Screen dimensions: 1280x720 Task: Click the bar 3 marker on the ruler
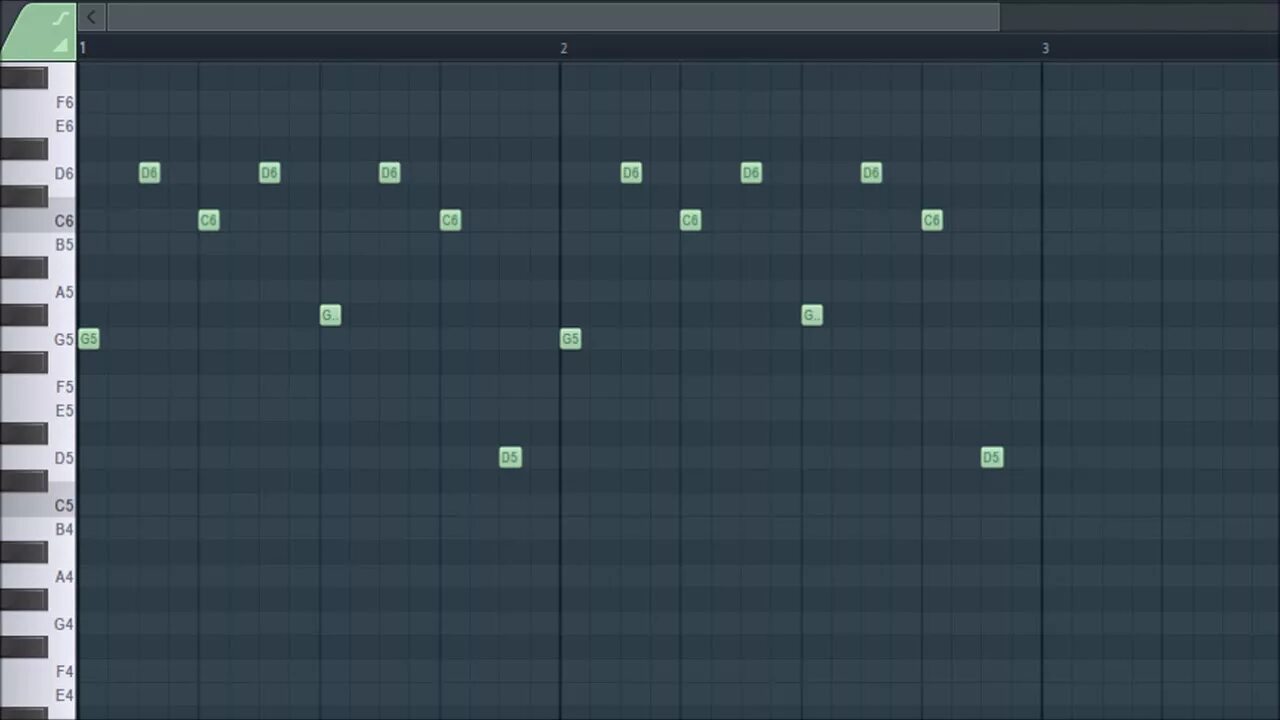coord(1045,47)
